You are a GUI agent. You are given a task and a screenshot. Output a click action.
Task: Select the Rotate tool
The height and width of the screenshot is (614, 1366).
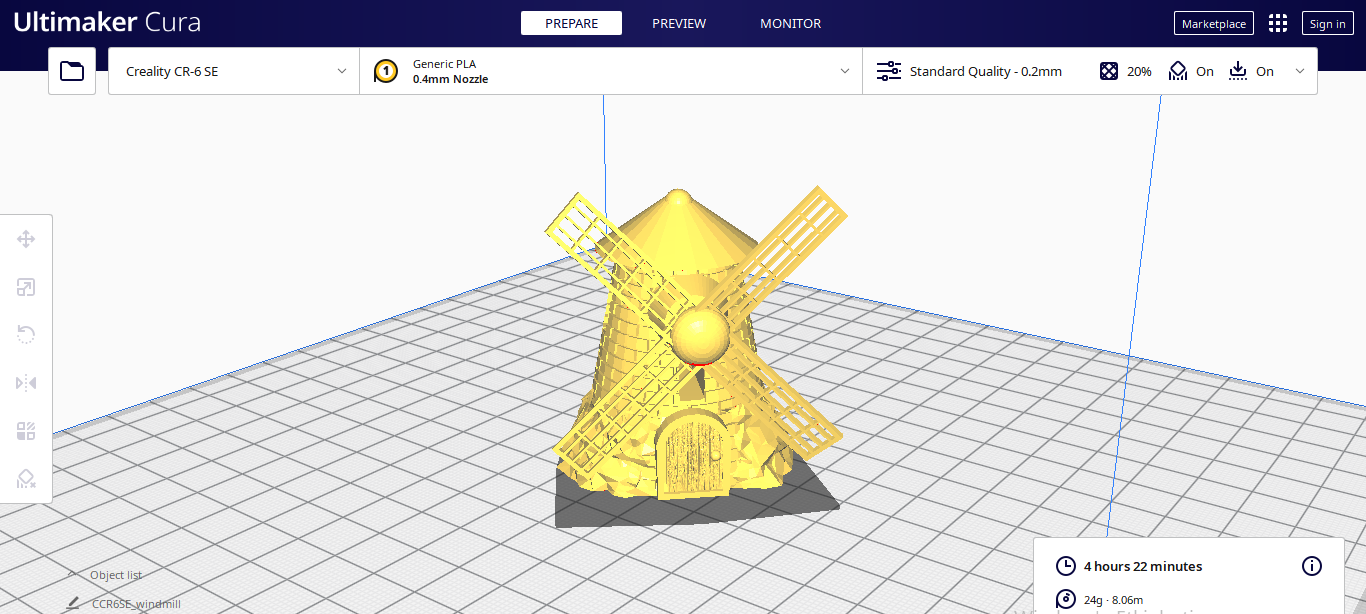coord(26,334)
